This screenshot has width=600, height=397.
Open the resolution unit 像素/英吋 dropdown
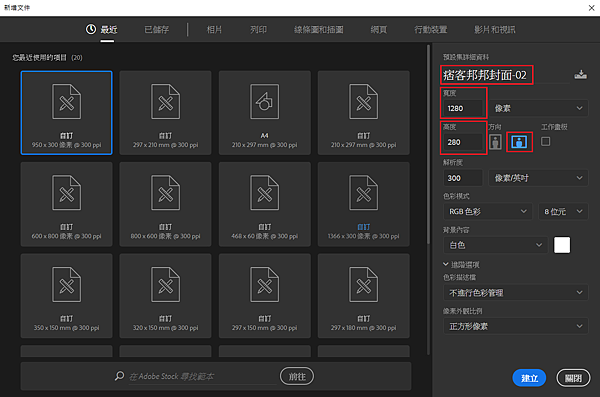(x=538, y=178)
